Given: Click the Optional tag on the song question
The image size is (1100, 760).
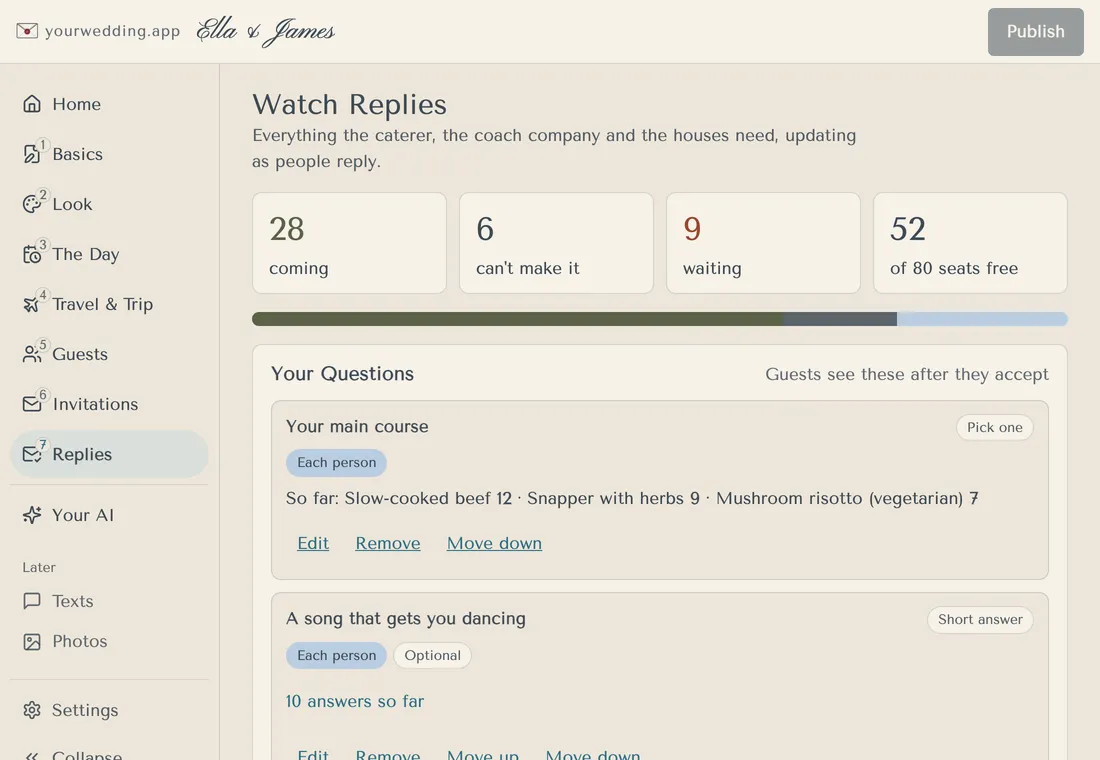Looking at the screenshot, I should pos(432,655).
